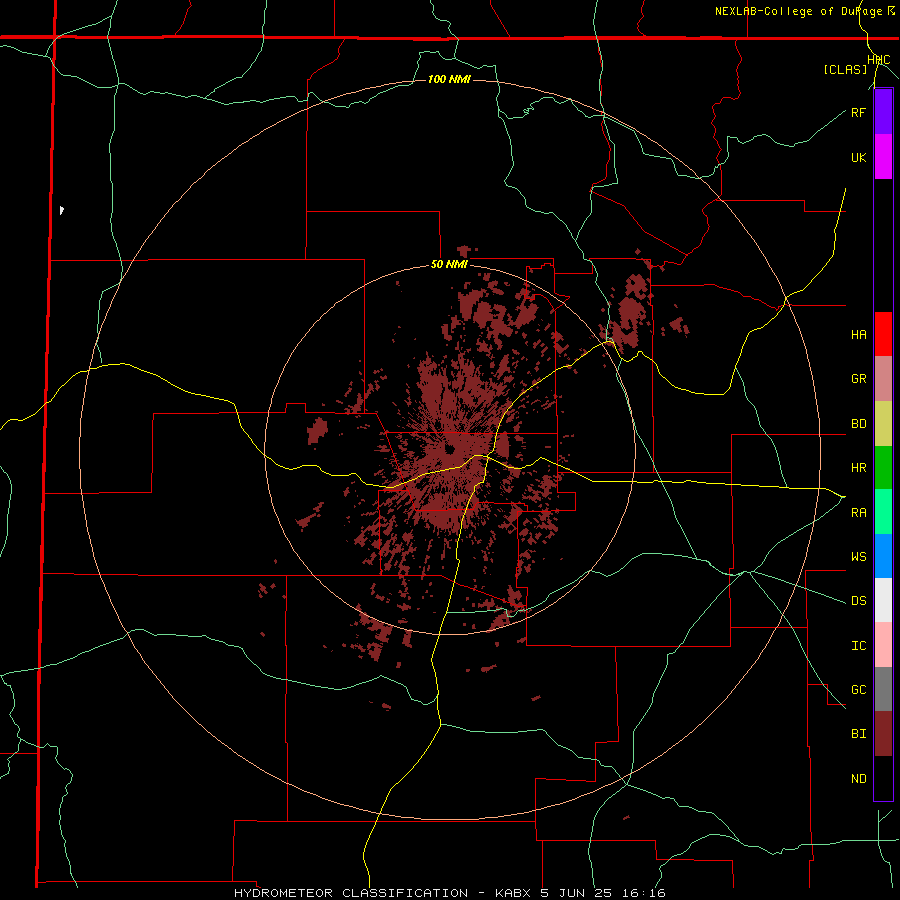This screenshot has height=900, width=900.
Task: Click the GC legend label
Action: (x=858, y=689)
